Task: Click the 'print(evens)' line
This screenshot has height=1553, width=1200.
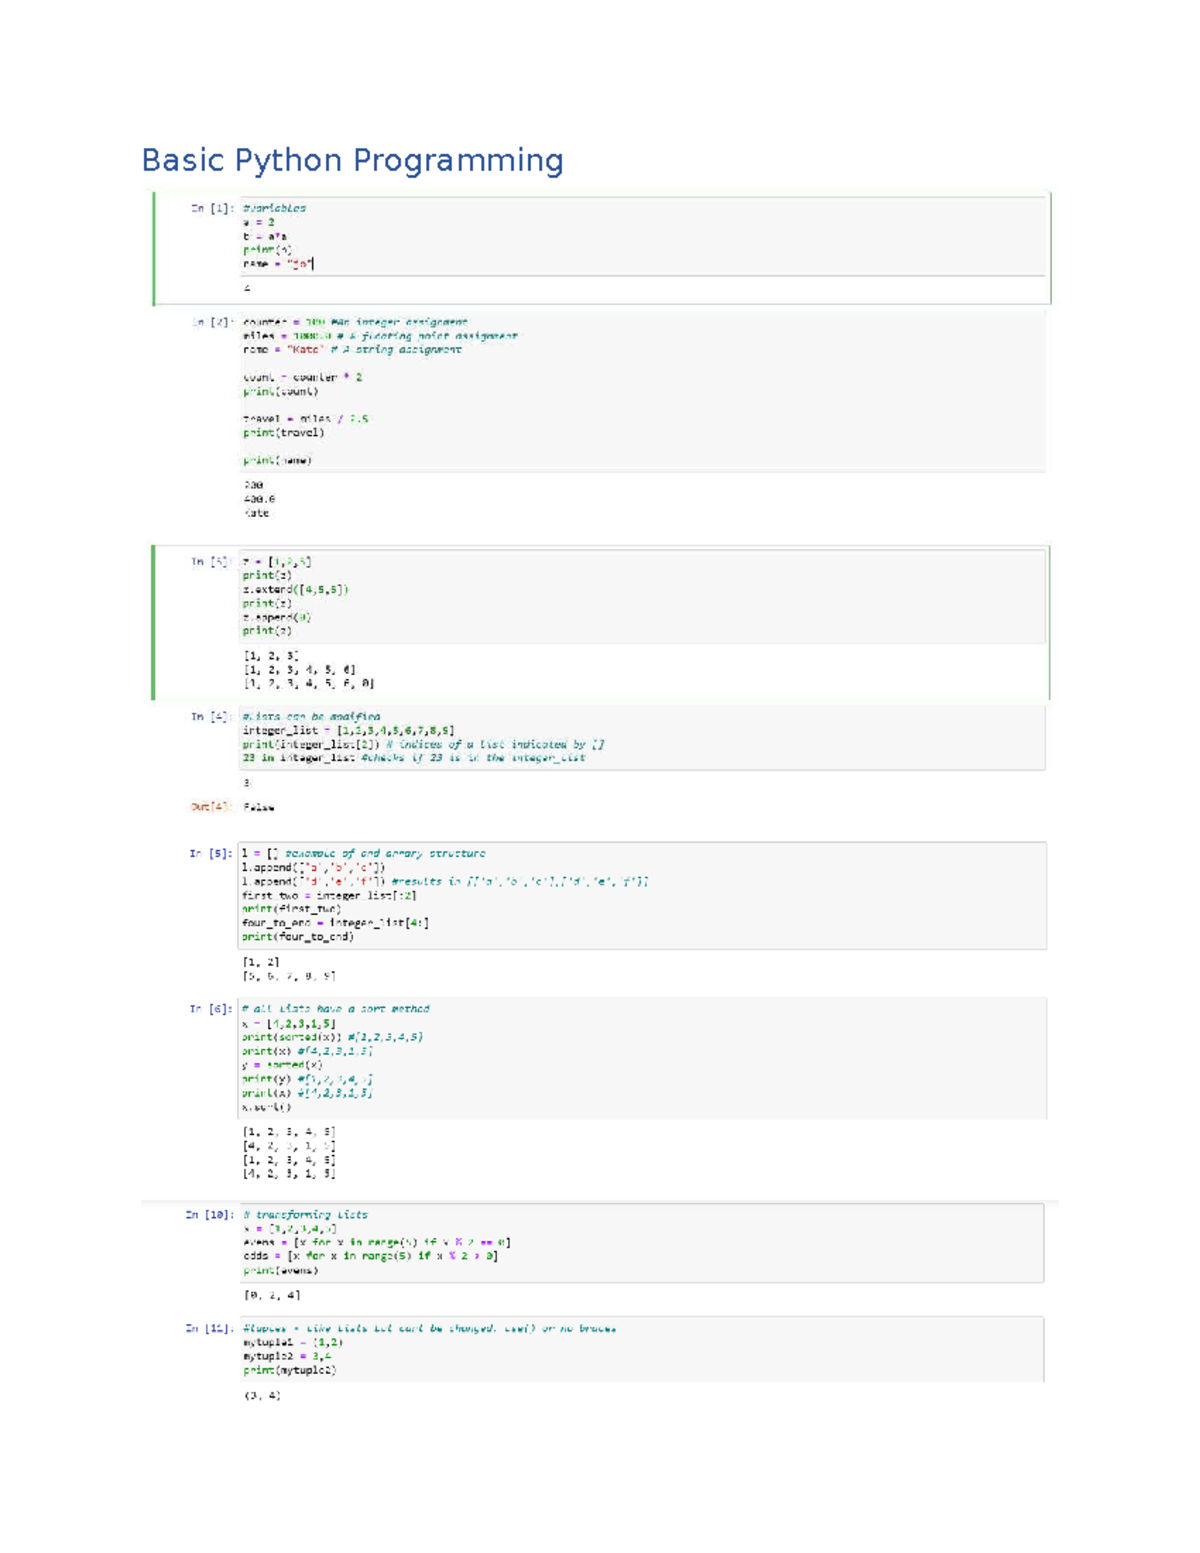Action: (281, 1270)
